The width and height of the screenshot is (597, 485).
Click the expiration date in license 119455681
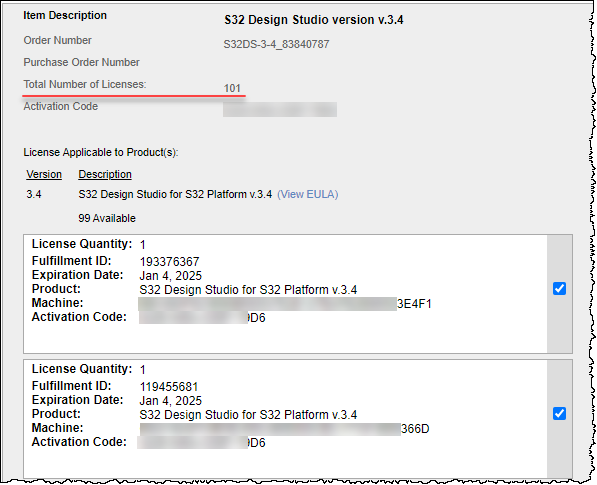click(171, 400)
